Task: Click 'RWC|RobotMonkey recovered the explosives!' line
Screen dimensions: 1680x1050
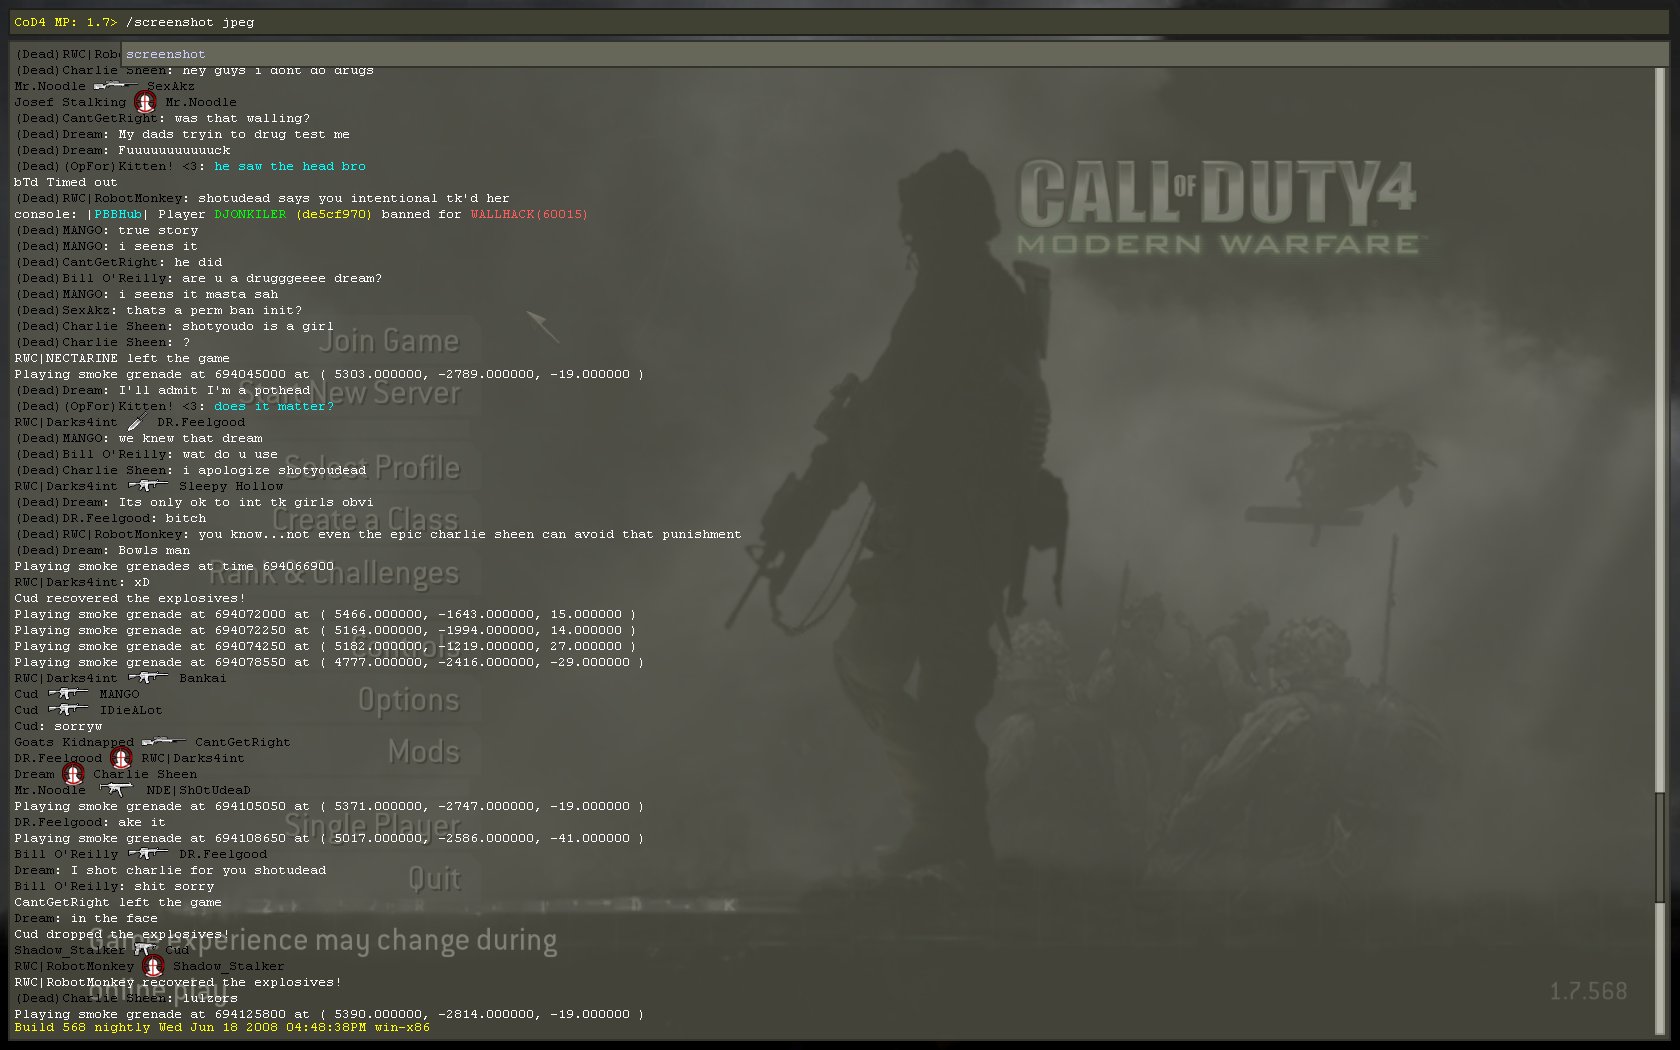Action: pyautogui.click(x=178, y=982)
